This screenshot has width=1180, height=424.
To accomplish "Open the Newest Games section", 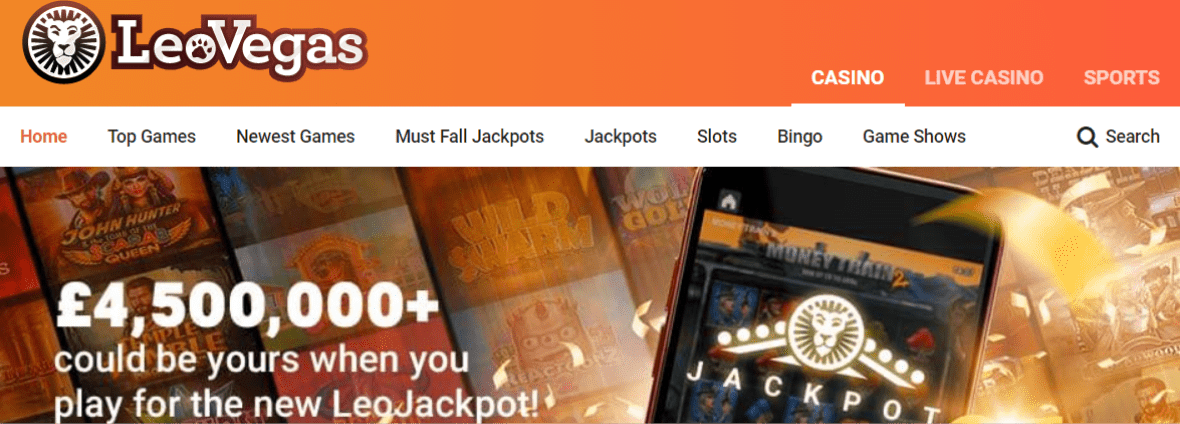I will (x=295, y=136).
